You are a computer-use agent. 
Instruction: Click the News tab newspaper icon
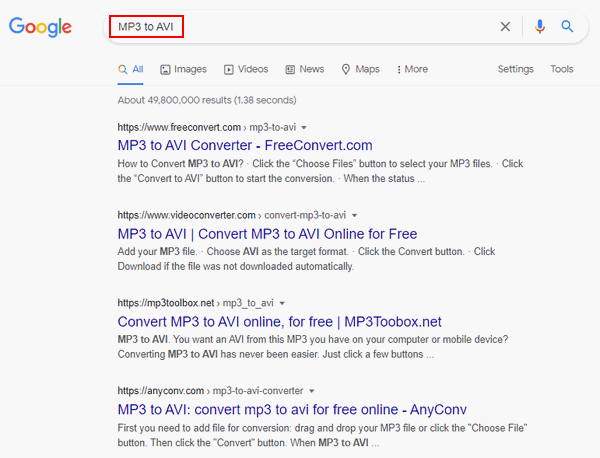coord(290,70)
